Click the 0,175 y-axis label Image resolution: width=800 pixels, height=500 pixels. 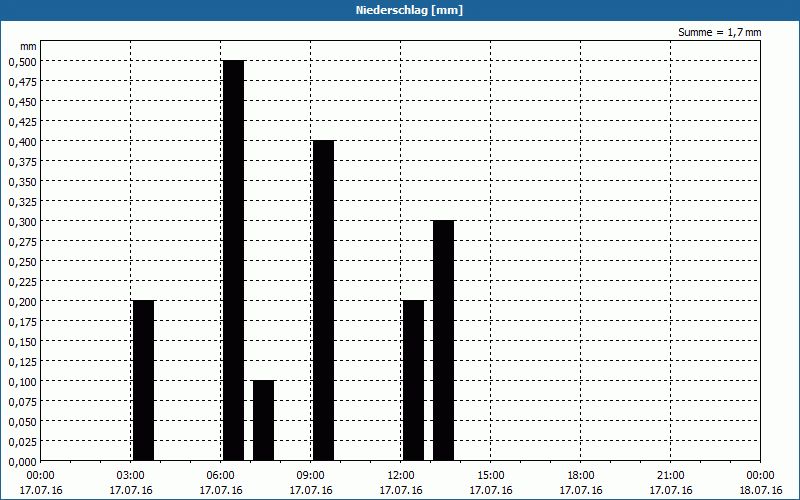pyautogui.click(x=22, y=322)
